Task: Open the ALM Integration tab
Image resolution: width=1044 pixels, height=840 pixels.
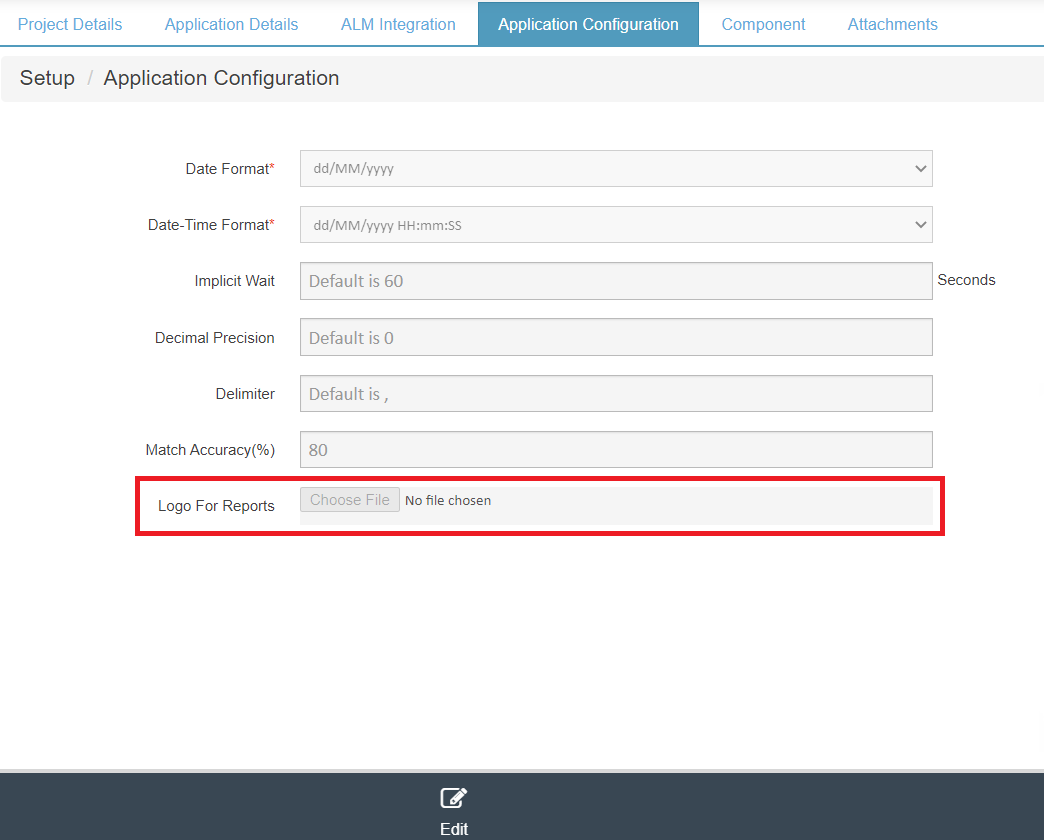Action: point(398,25)
